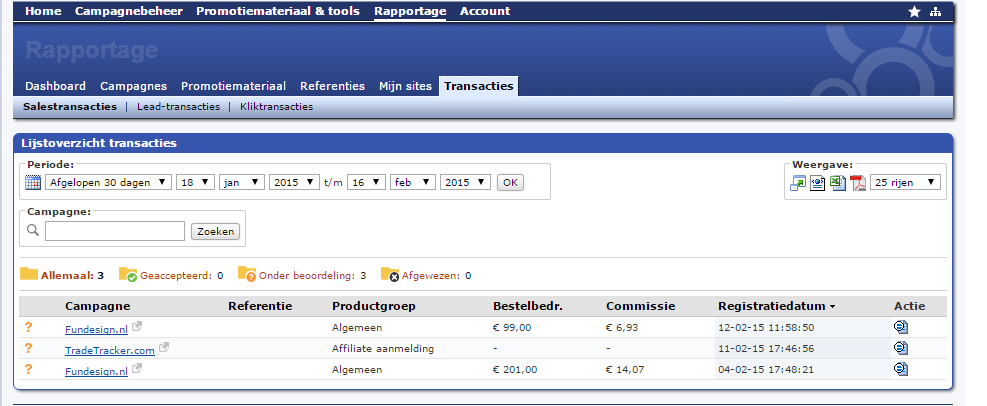Select Salestransacties sub-tab
Viewport: 987px width, 406px height.
(70, 107)
